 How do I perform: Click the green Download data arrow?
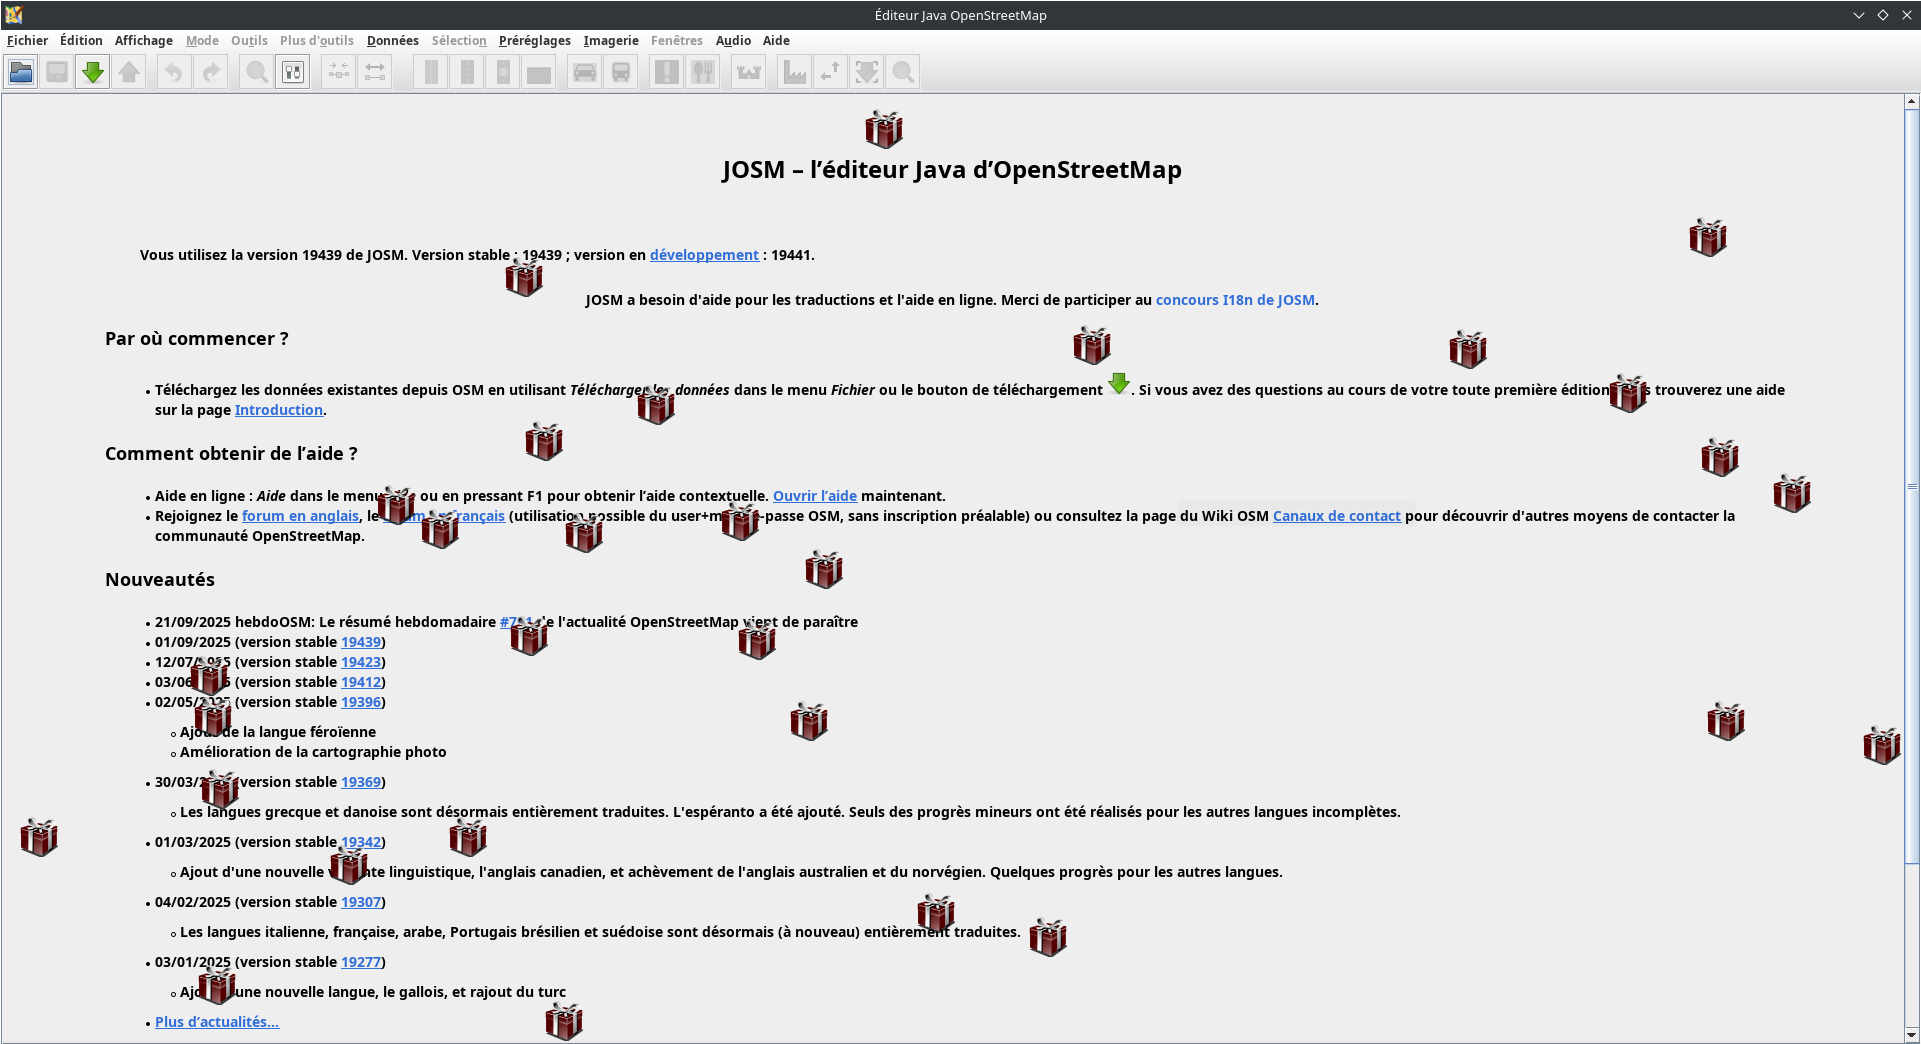(x=93, y=72)
